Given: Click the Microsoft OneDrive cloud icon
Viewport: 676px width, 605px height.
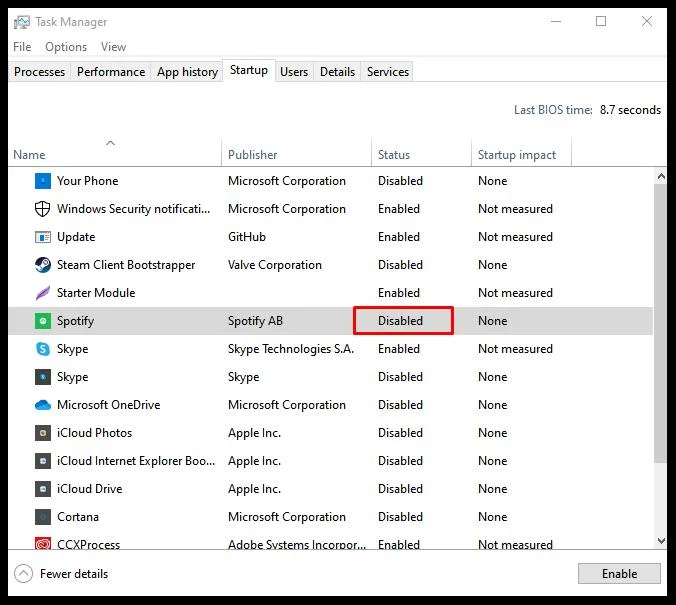Looking at the screenshot, I should tap(43, 405).
